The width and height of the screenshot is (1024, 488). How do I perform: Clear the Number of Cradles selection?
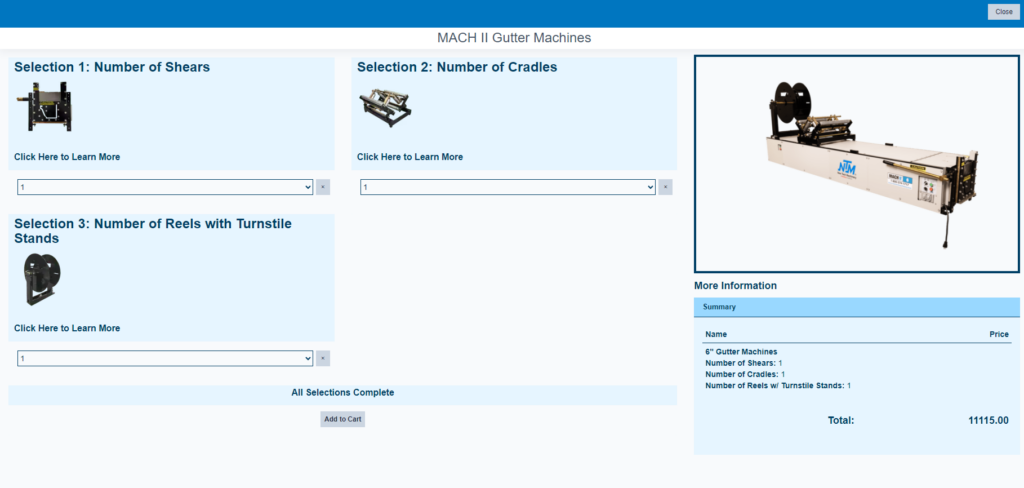coord(665,187)
